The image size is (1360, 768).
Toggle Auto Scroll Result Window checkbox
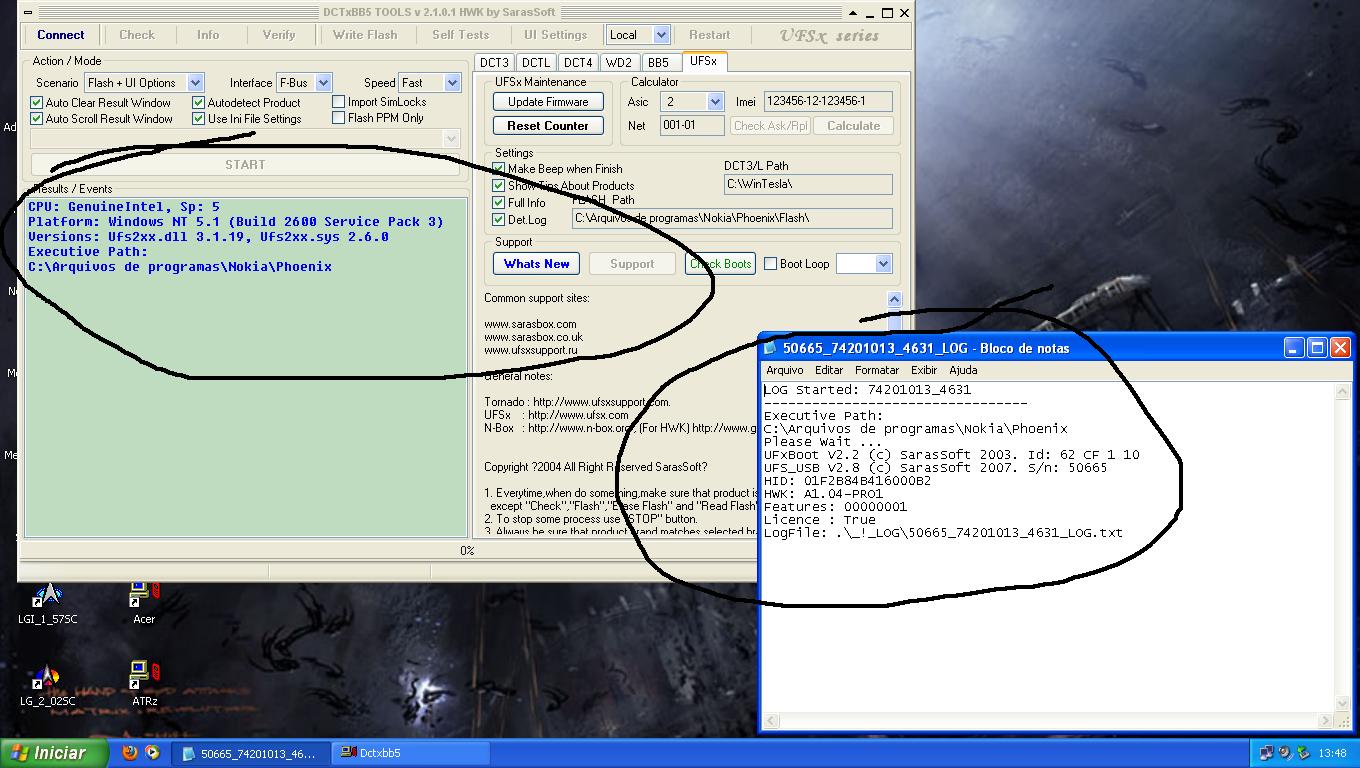click(x=37, y=119)
